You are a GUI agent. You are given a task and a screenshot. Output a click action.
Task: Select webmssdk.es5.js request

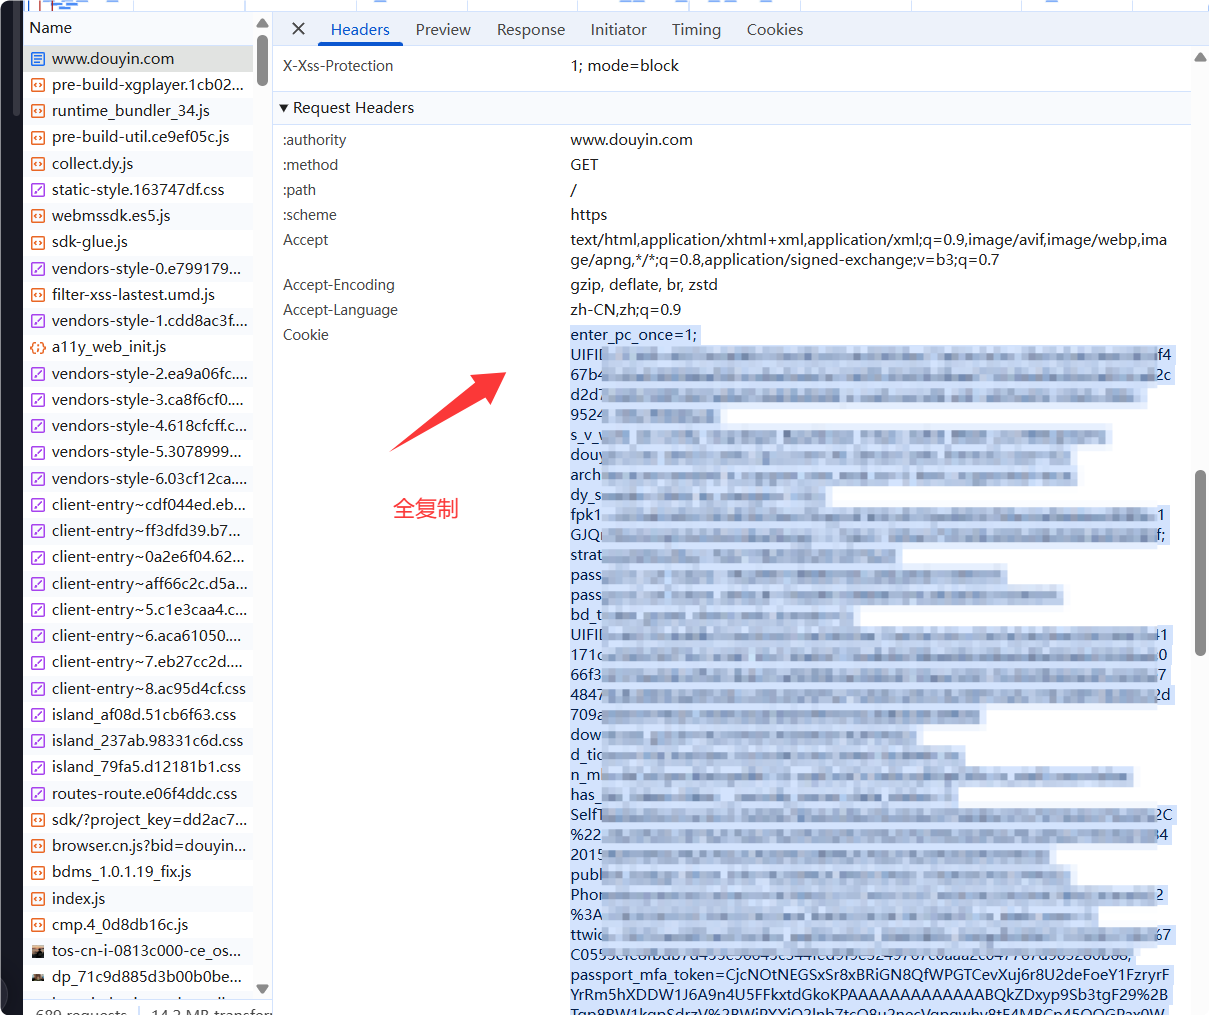point(138,216)
